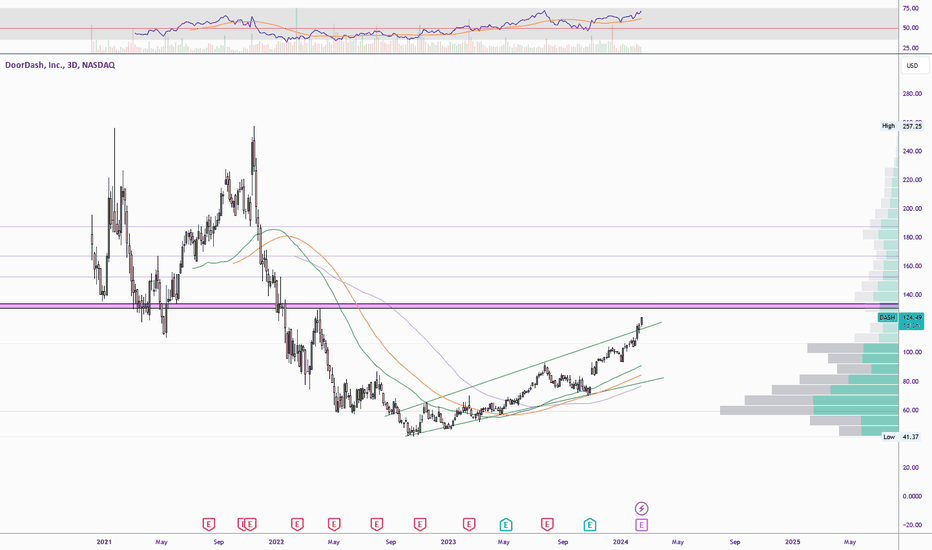Click the 2022 time axis label
This screenshot has width=932, height=550.
[276, 542]
